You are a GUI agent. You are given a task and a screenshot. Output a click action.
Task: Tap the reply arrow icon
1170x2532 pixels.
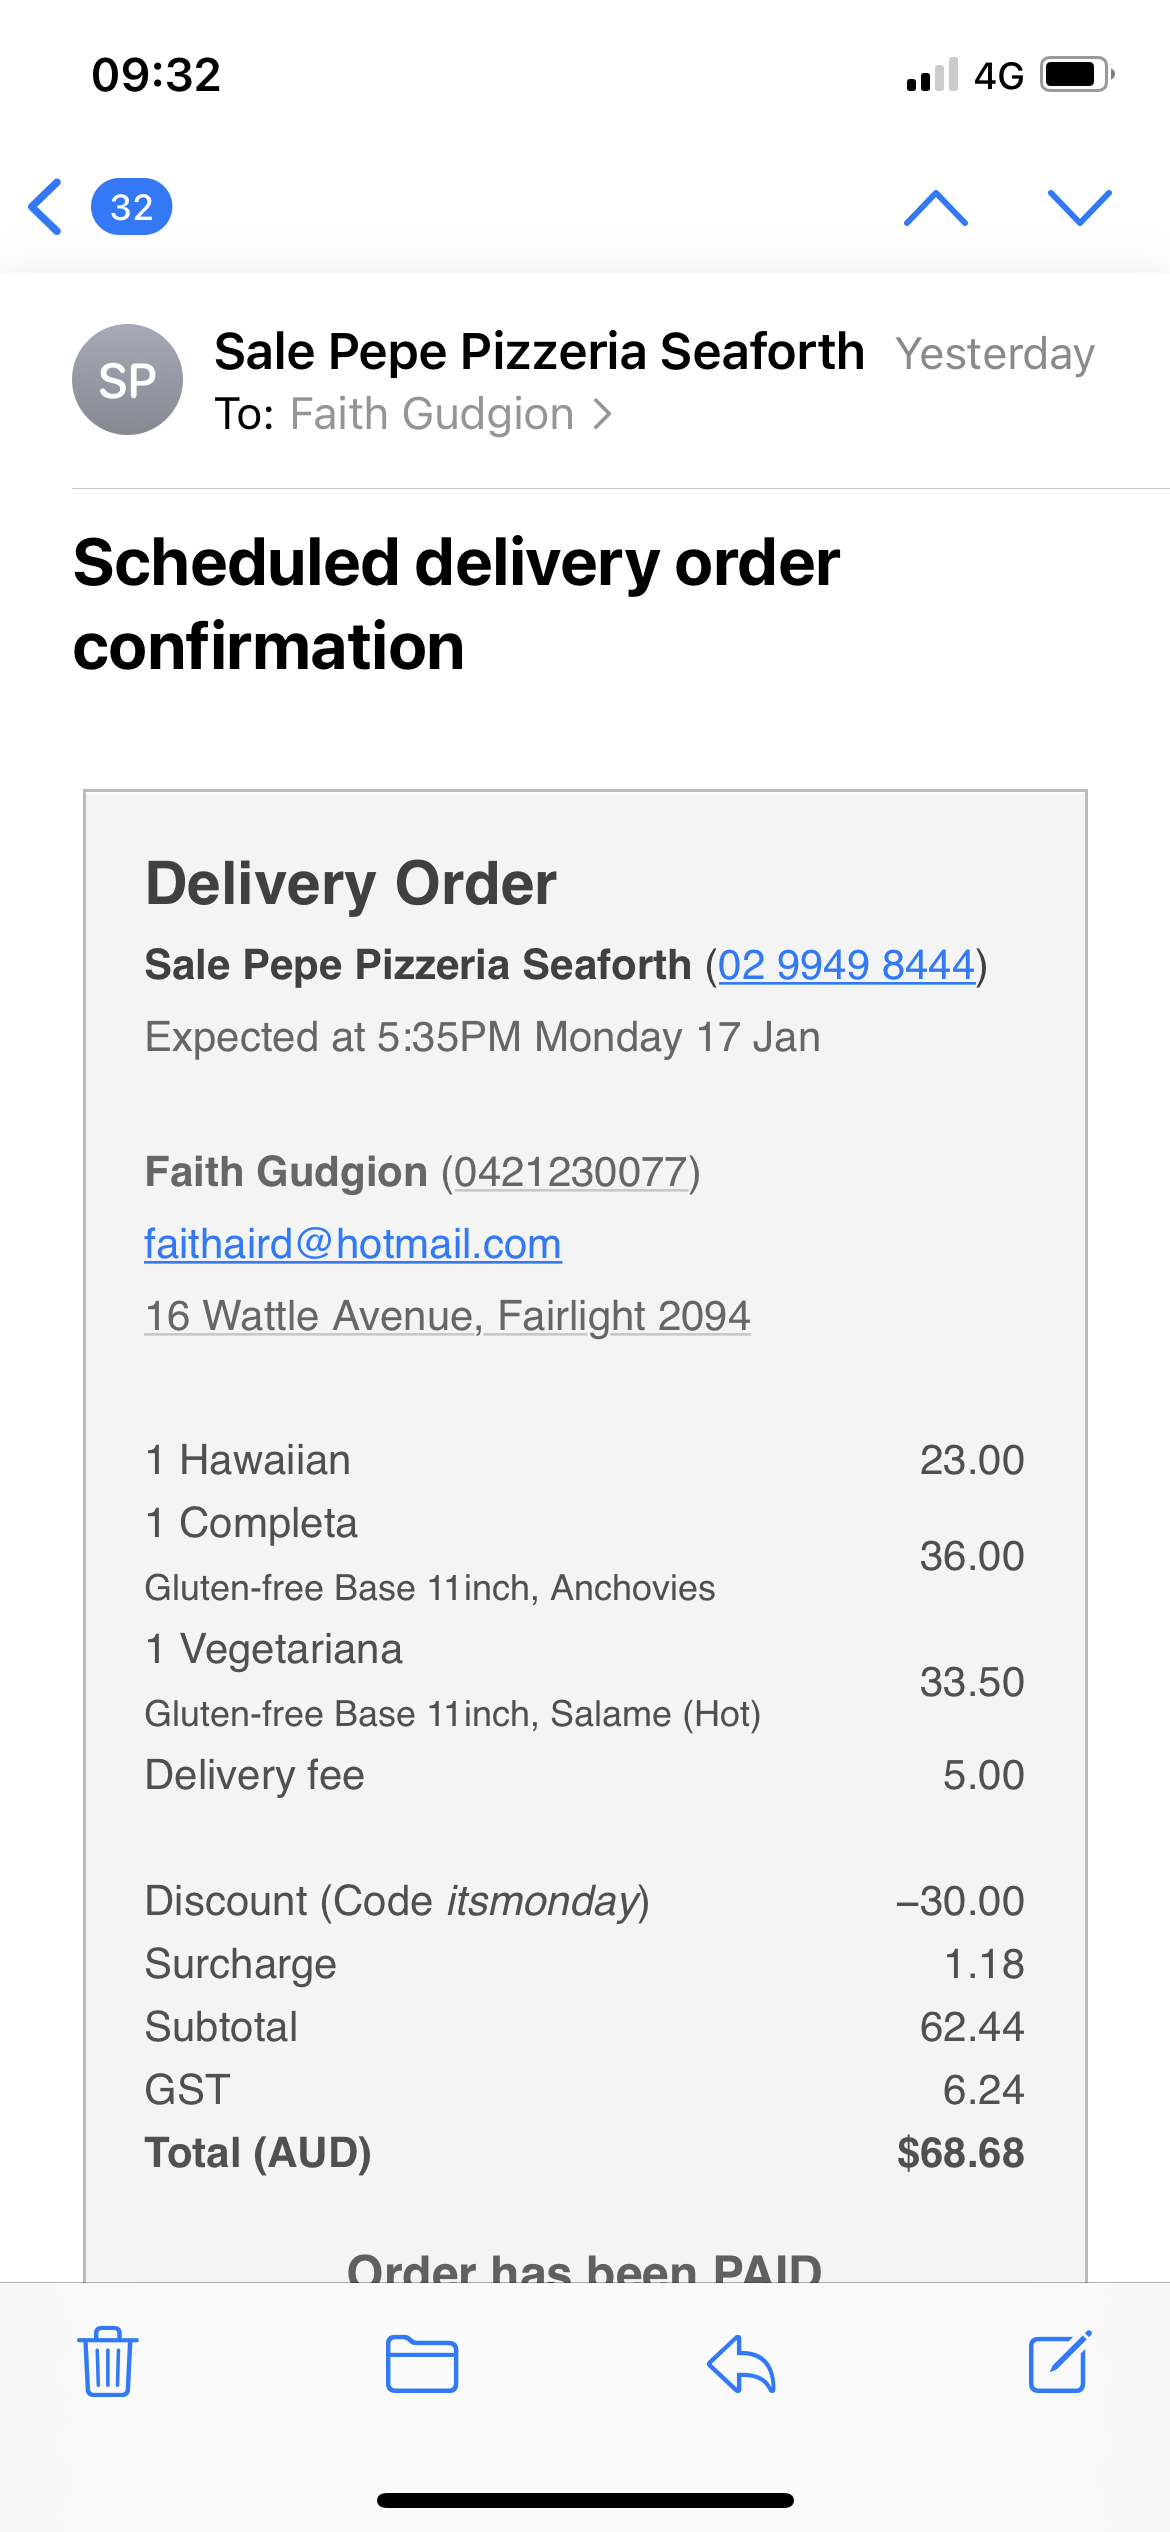pos(741,2364)
